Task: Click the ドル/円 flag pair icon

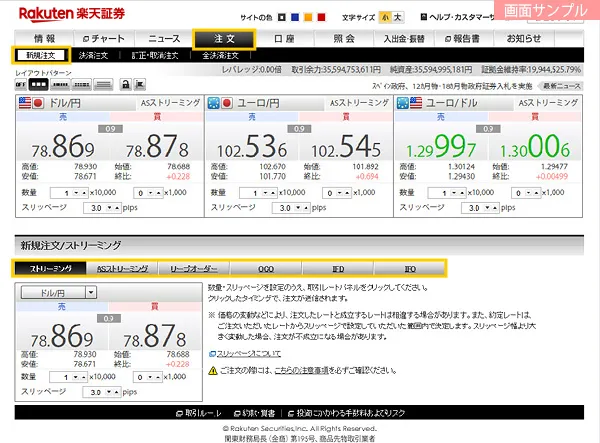Action: click(32, 103)
